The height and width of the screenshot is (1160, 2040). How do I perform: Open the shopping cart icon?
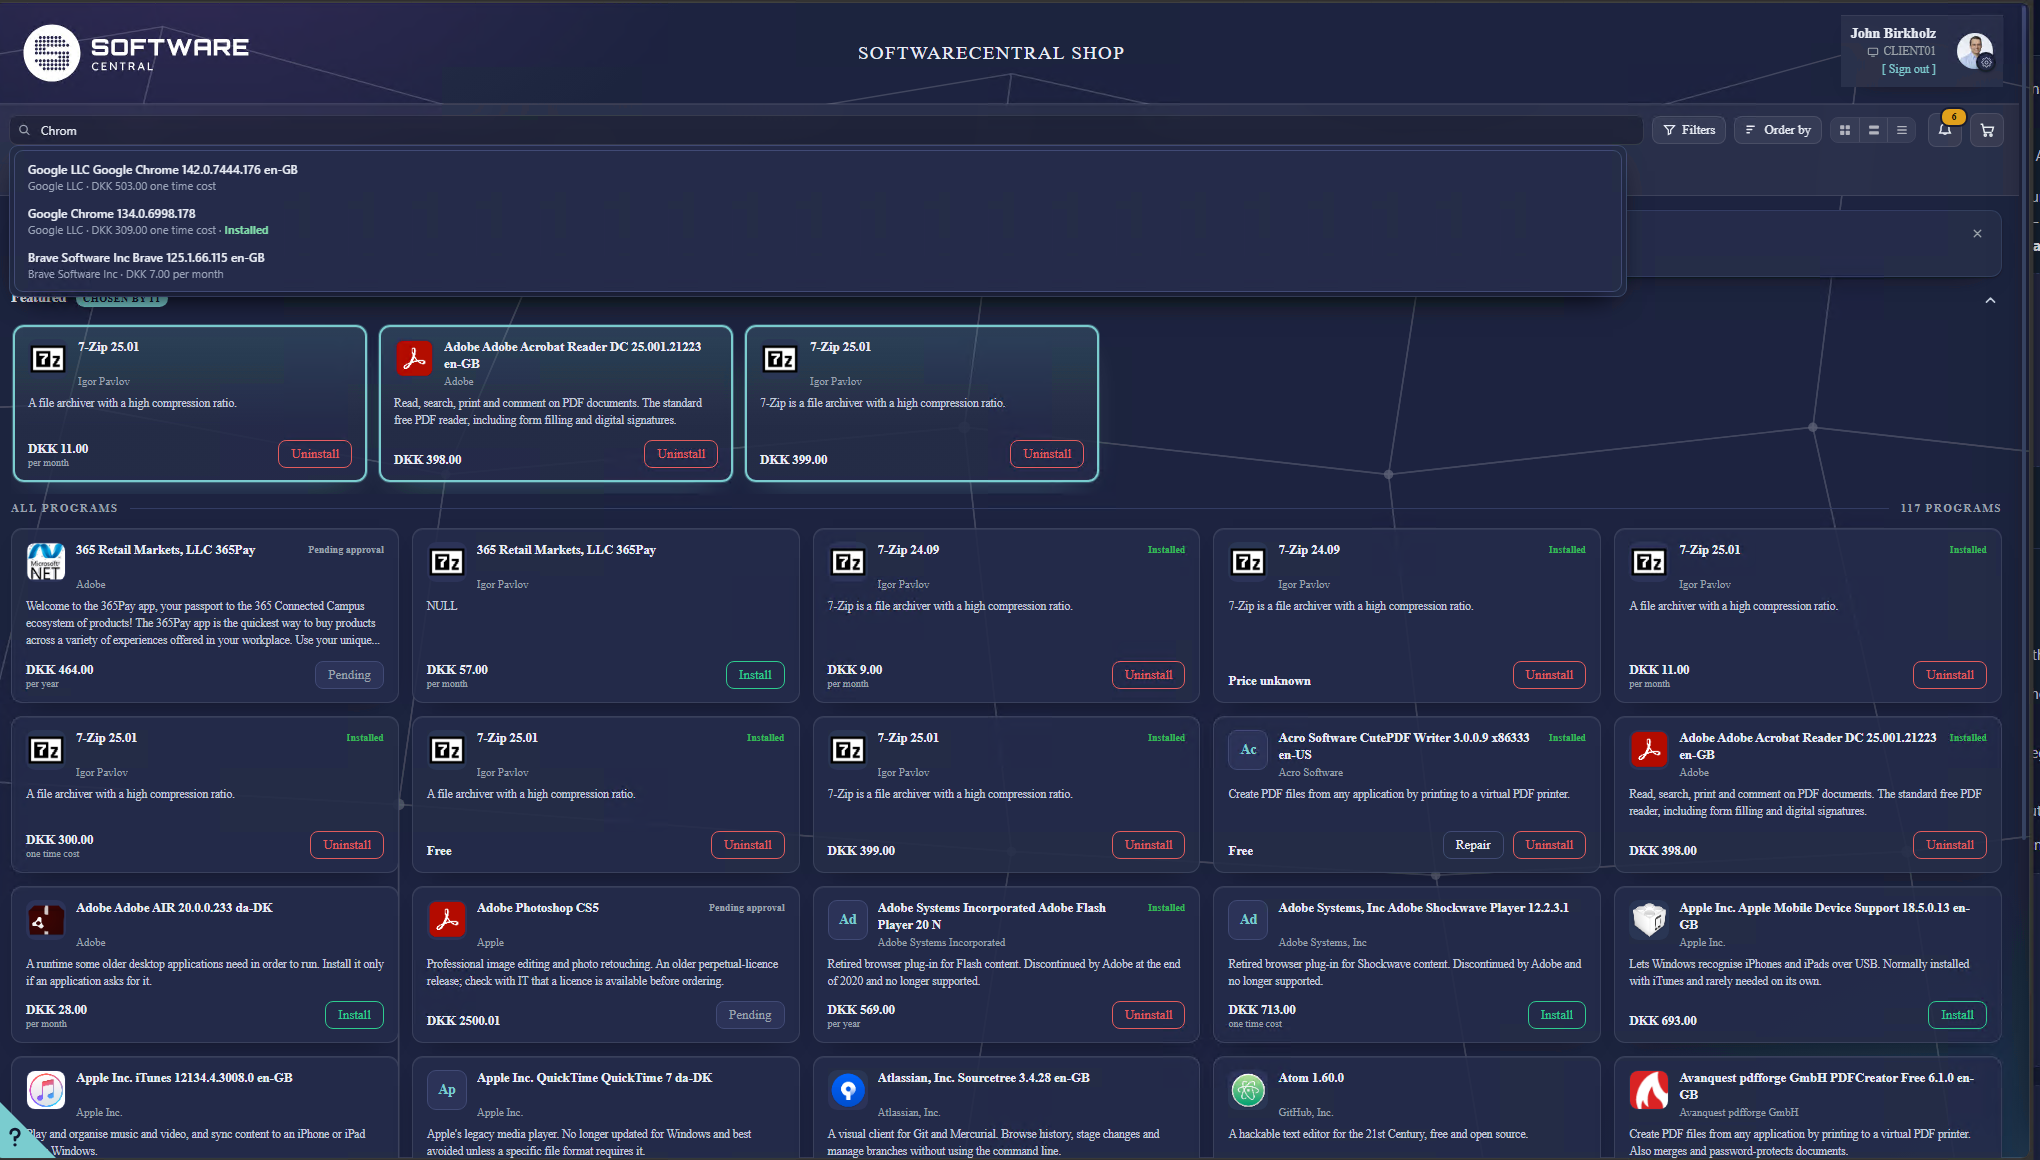tap(1986, 130)
